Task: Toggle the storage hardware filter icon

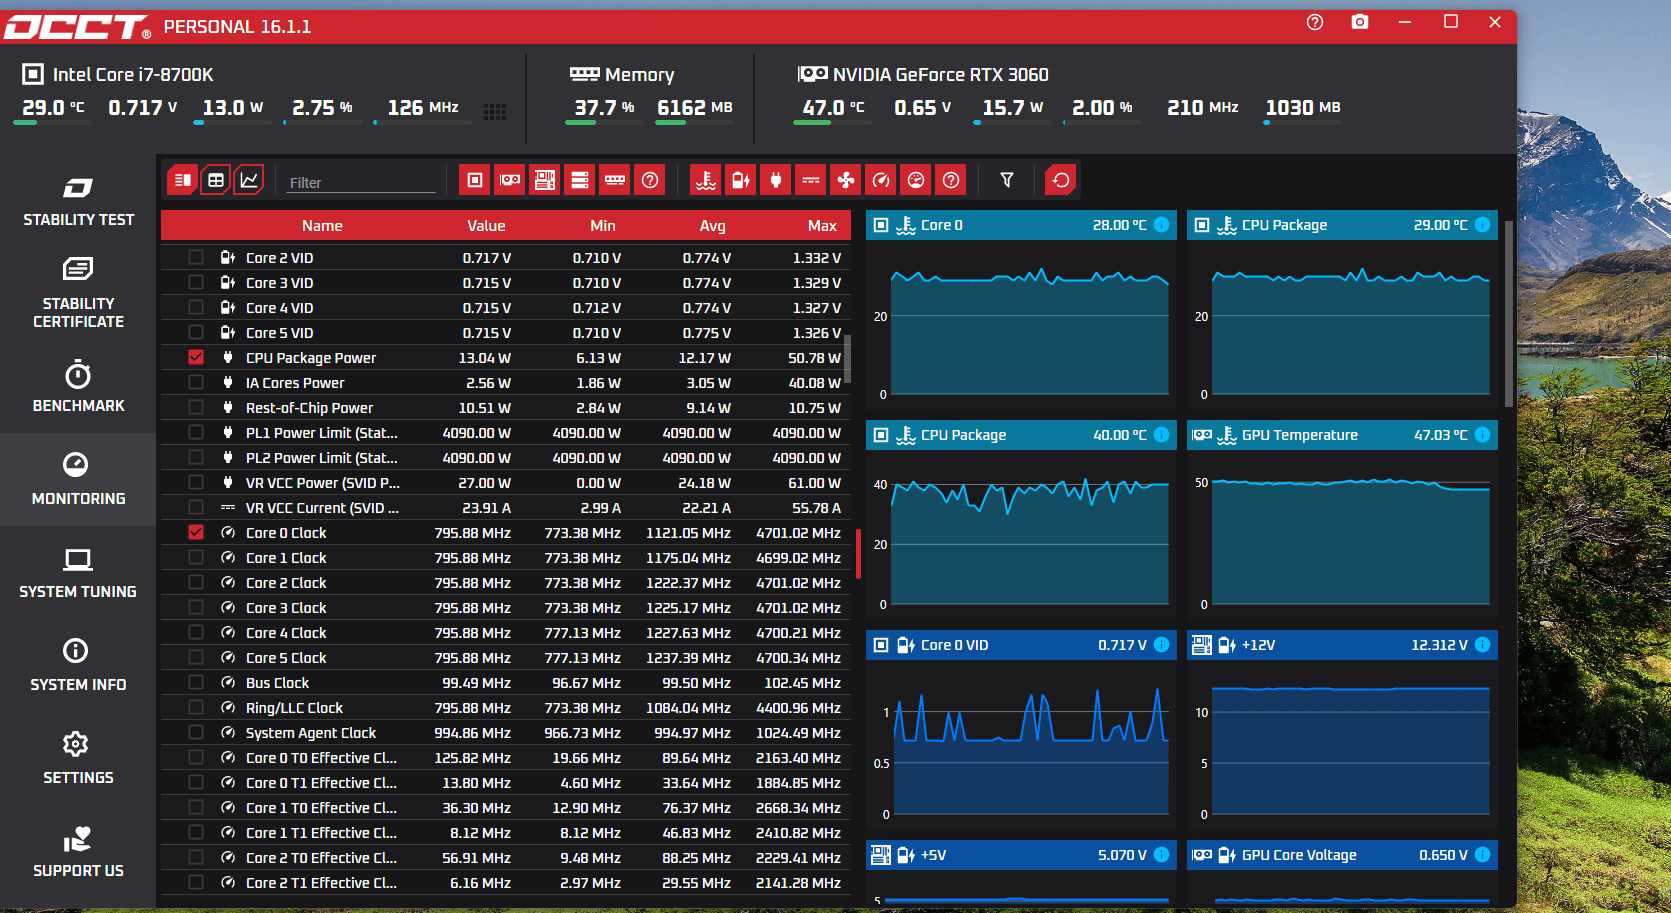Action: (x=580, y=180)
